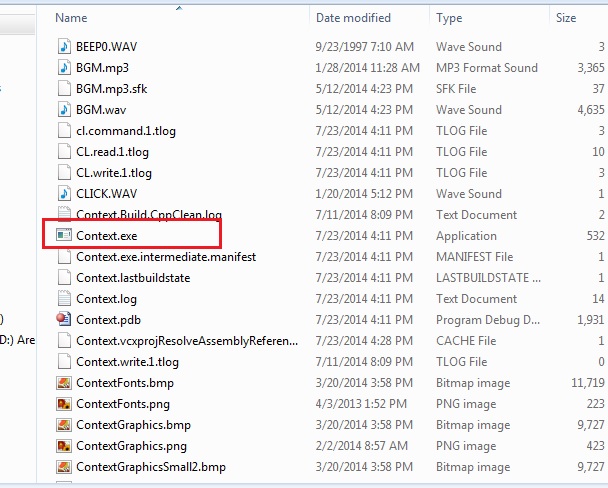Click the ContextFonts.bmp bitmap image icon

(x=64, y=383)
